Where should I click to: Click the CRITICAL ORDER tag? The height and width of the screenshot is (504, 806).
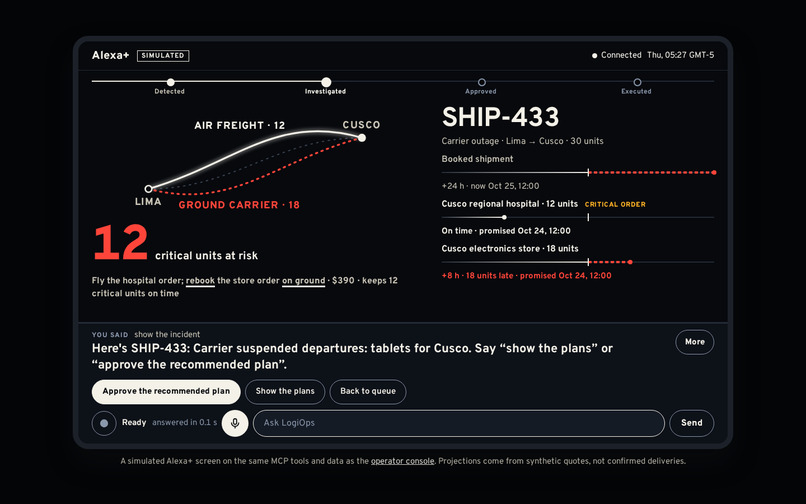point(615,204)
